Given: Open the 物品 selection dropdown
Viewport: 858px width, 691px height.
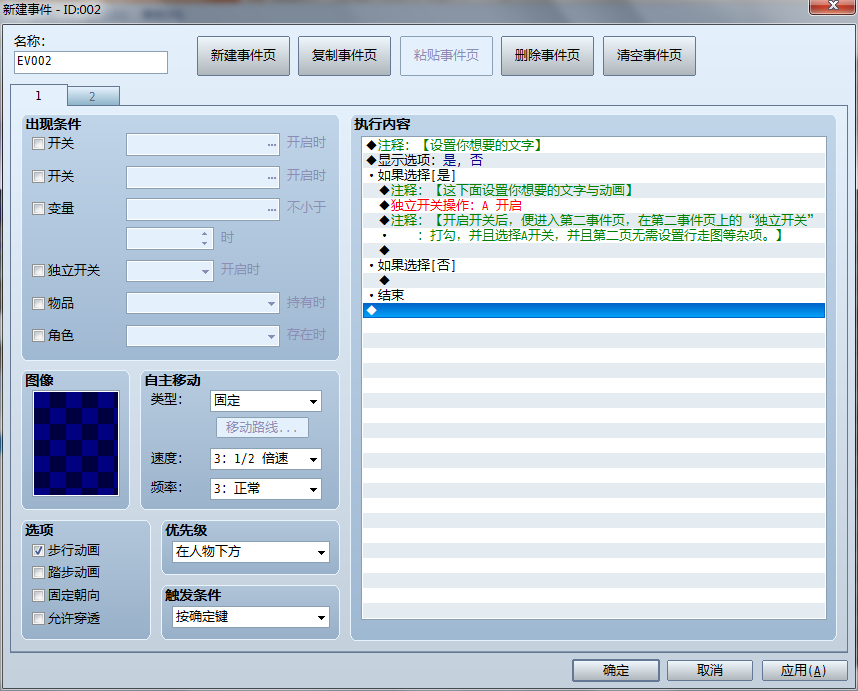Looking at the screenshot, I should pyautogui.click(x=203, y=303).
